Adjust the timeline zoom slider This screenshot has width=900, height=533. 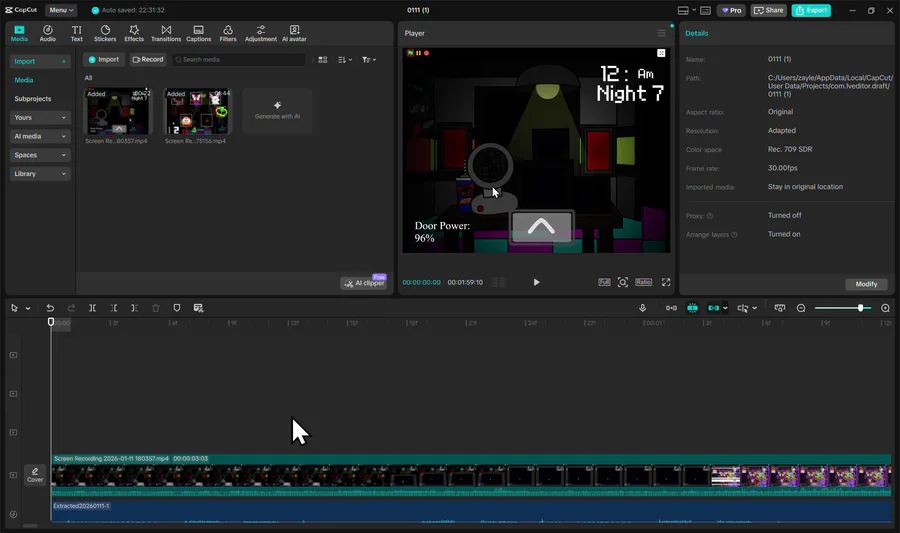843,308
